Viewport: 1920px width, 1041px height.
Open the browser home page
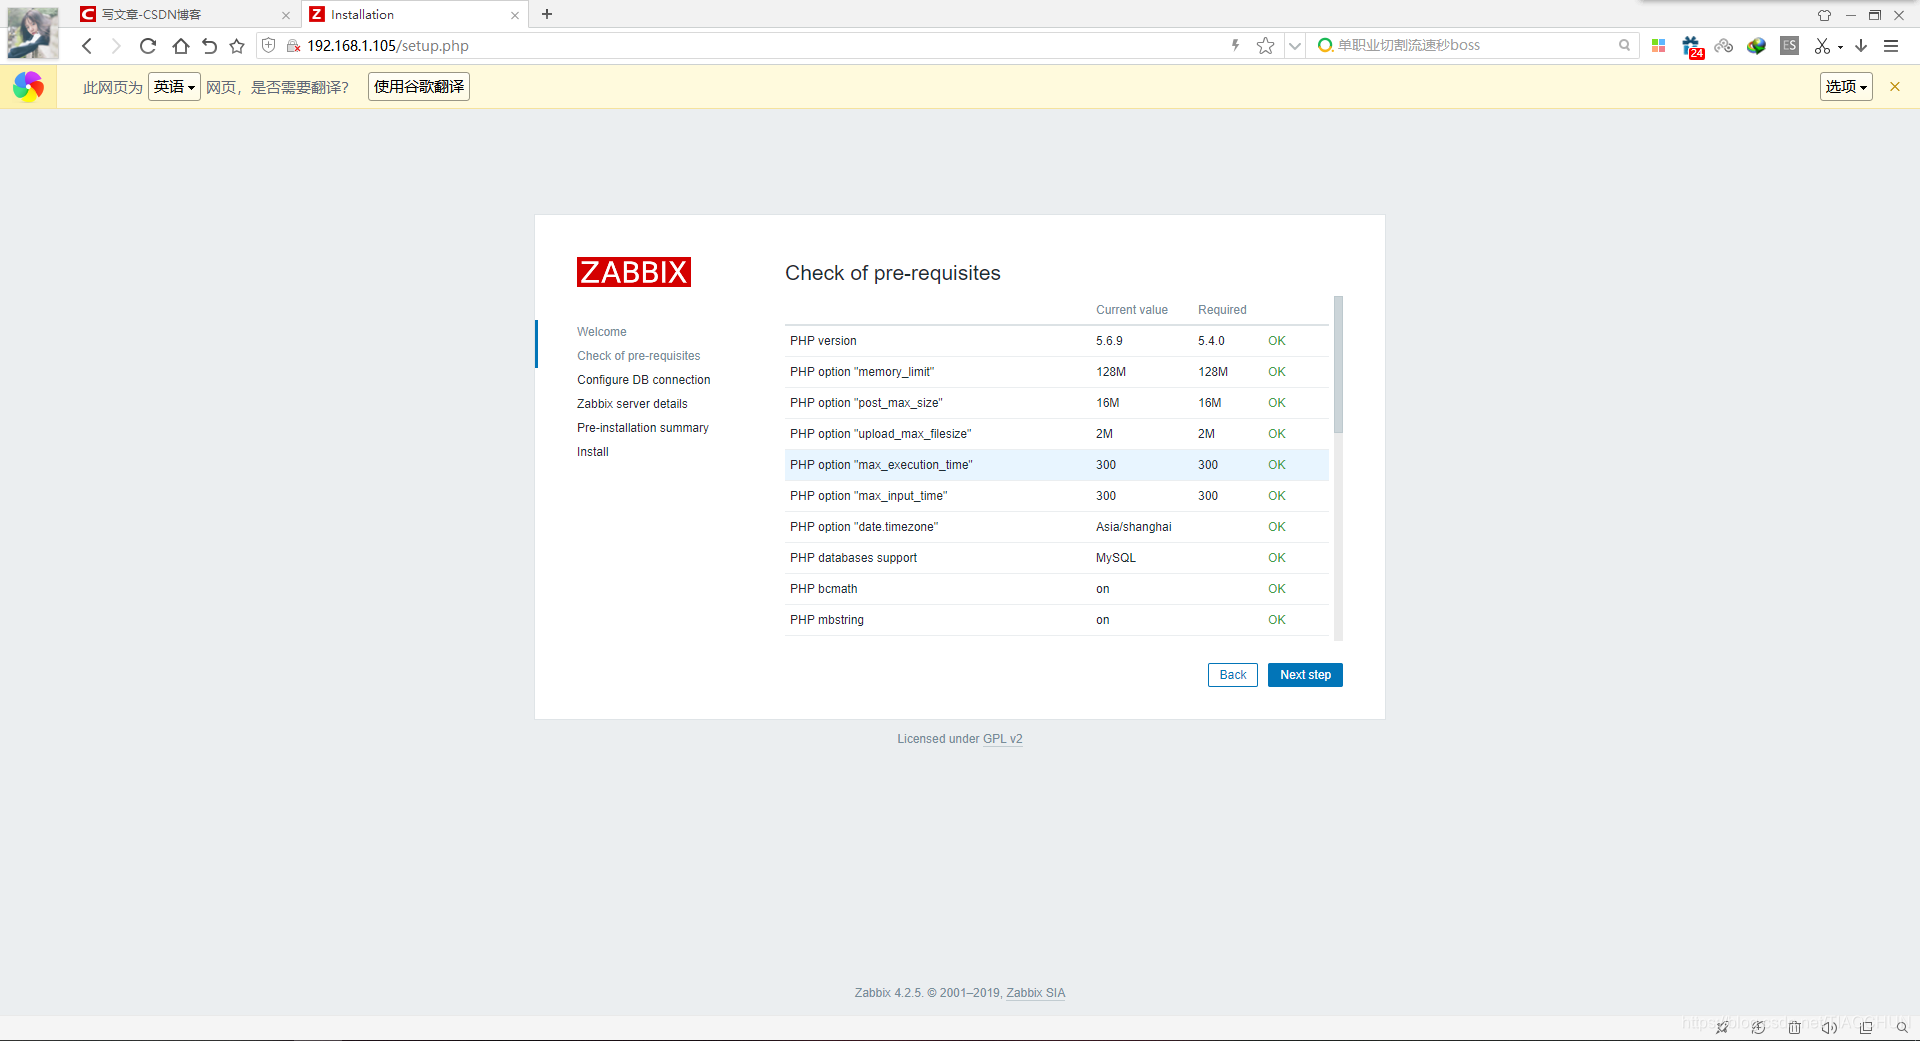(181, 46)
